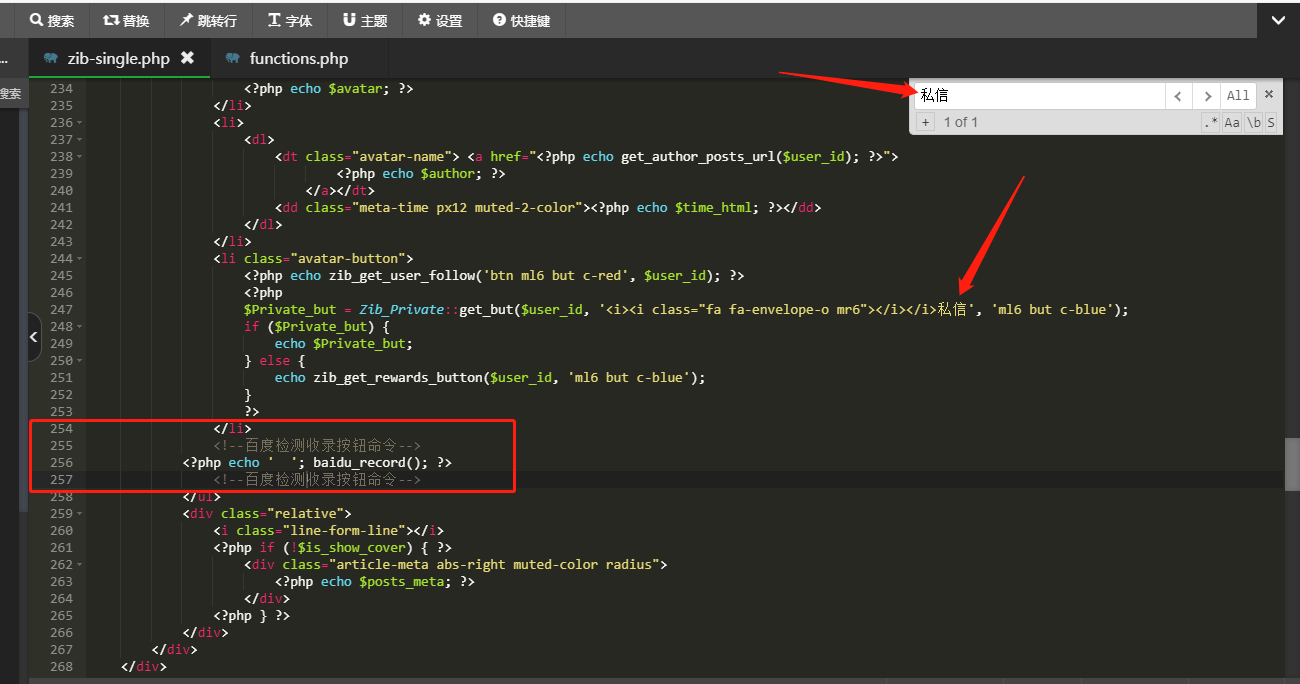Open the 主题 theme picker
The image size is (1300, 684).
coord(365,20)
